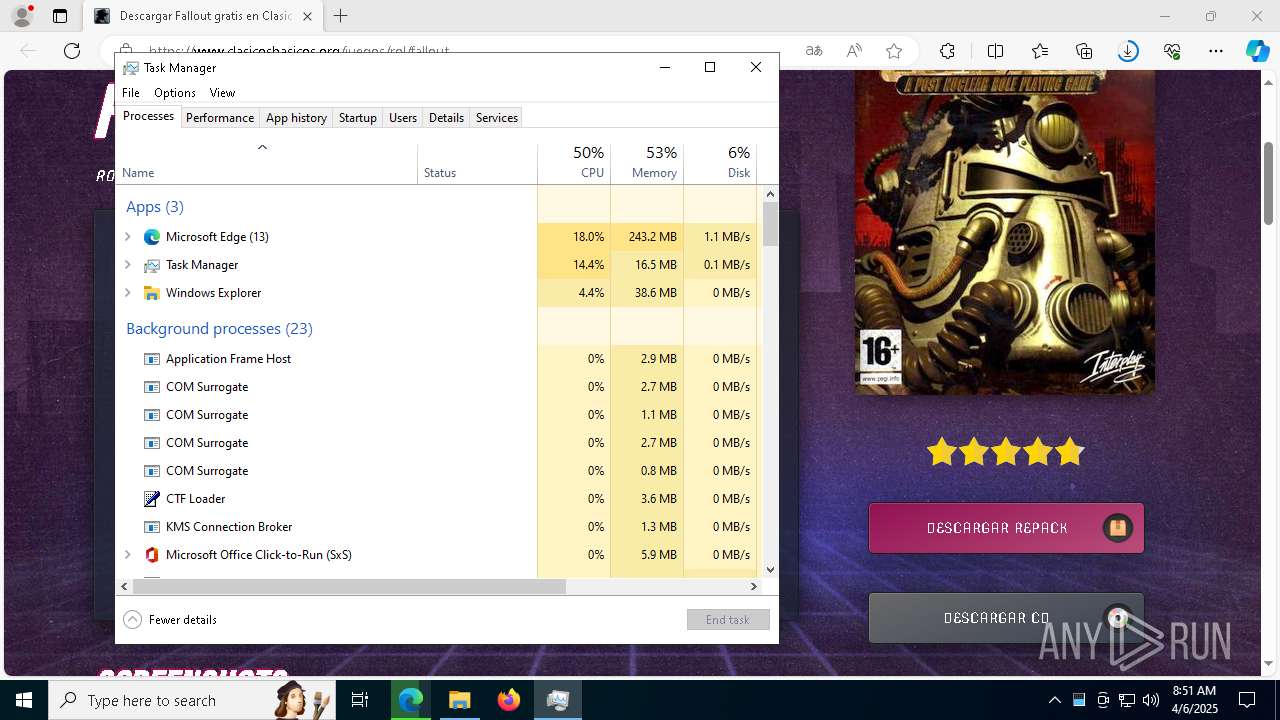Open Copilot sidebar icon in Edge
Image resolution: width=1280 pixels, height=720 pixels.
tap(1257, 51)
